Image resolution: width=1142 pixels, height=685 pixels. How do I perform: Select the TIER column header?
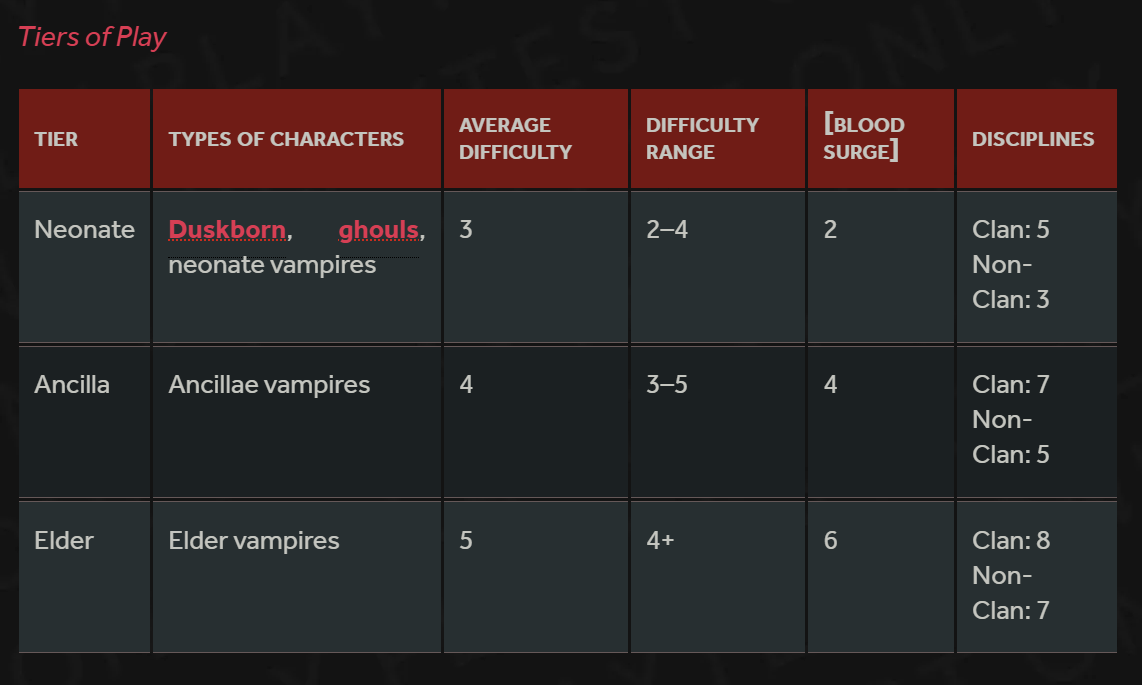[84, 138]
